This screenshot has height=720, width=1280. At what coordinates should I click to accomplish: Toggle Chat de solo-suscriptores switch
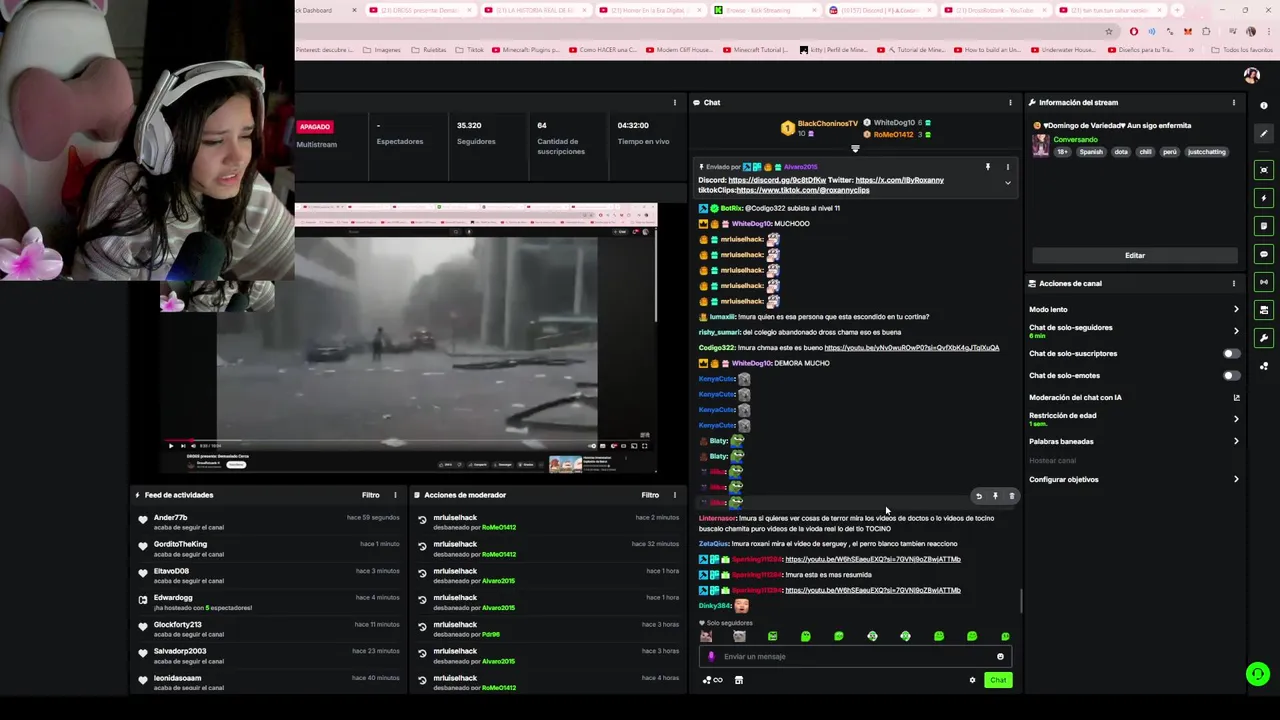1232,354
